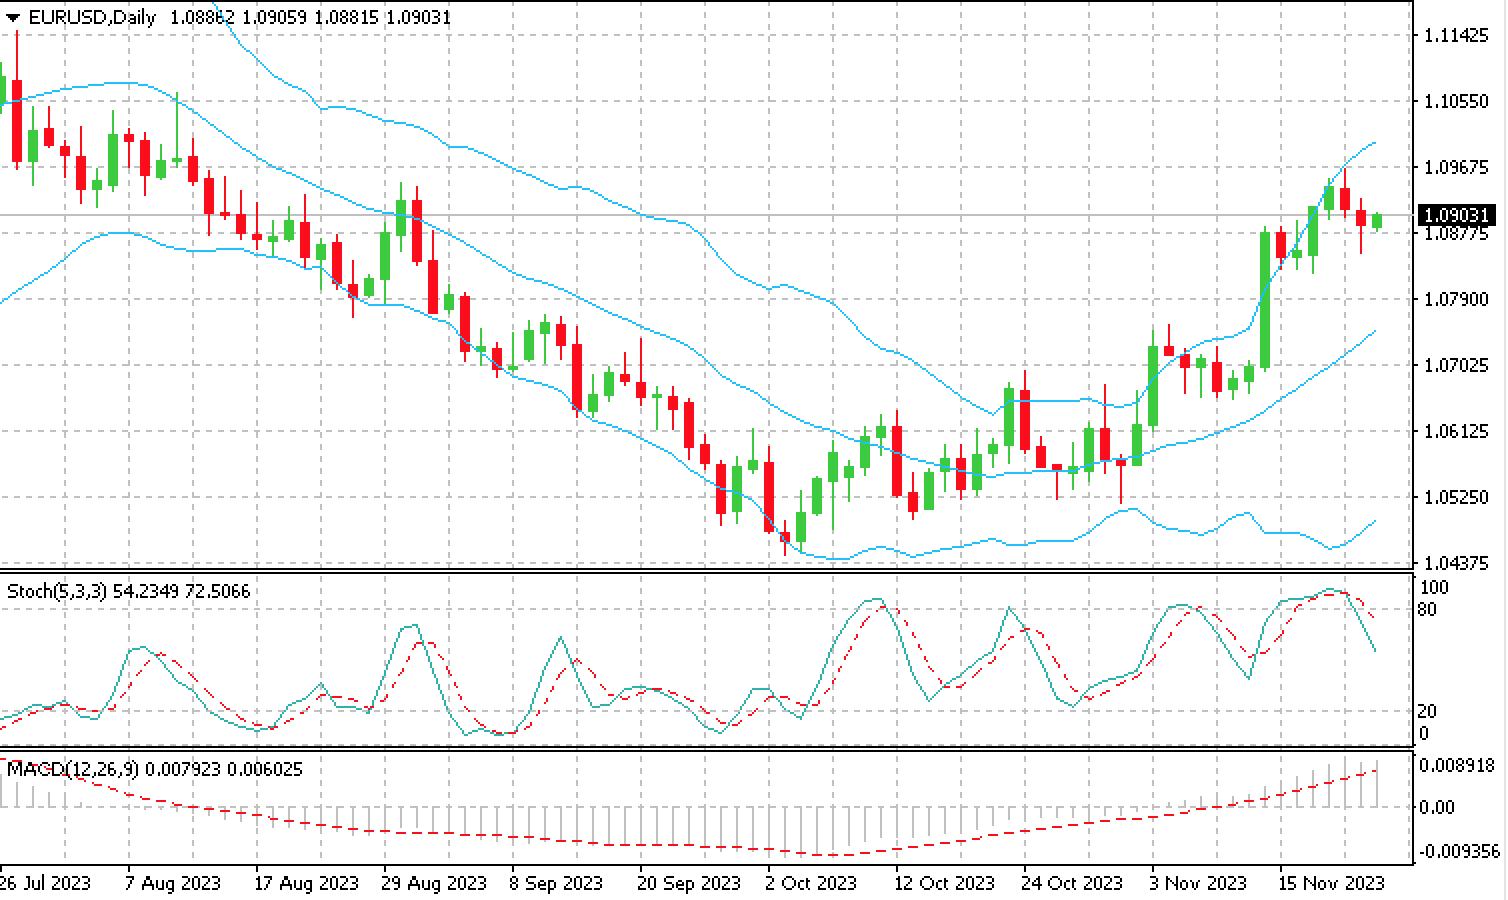
Task: Select the EURUSD,Daily chart title text
Action: click(x=92, y=17)
